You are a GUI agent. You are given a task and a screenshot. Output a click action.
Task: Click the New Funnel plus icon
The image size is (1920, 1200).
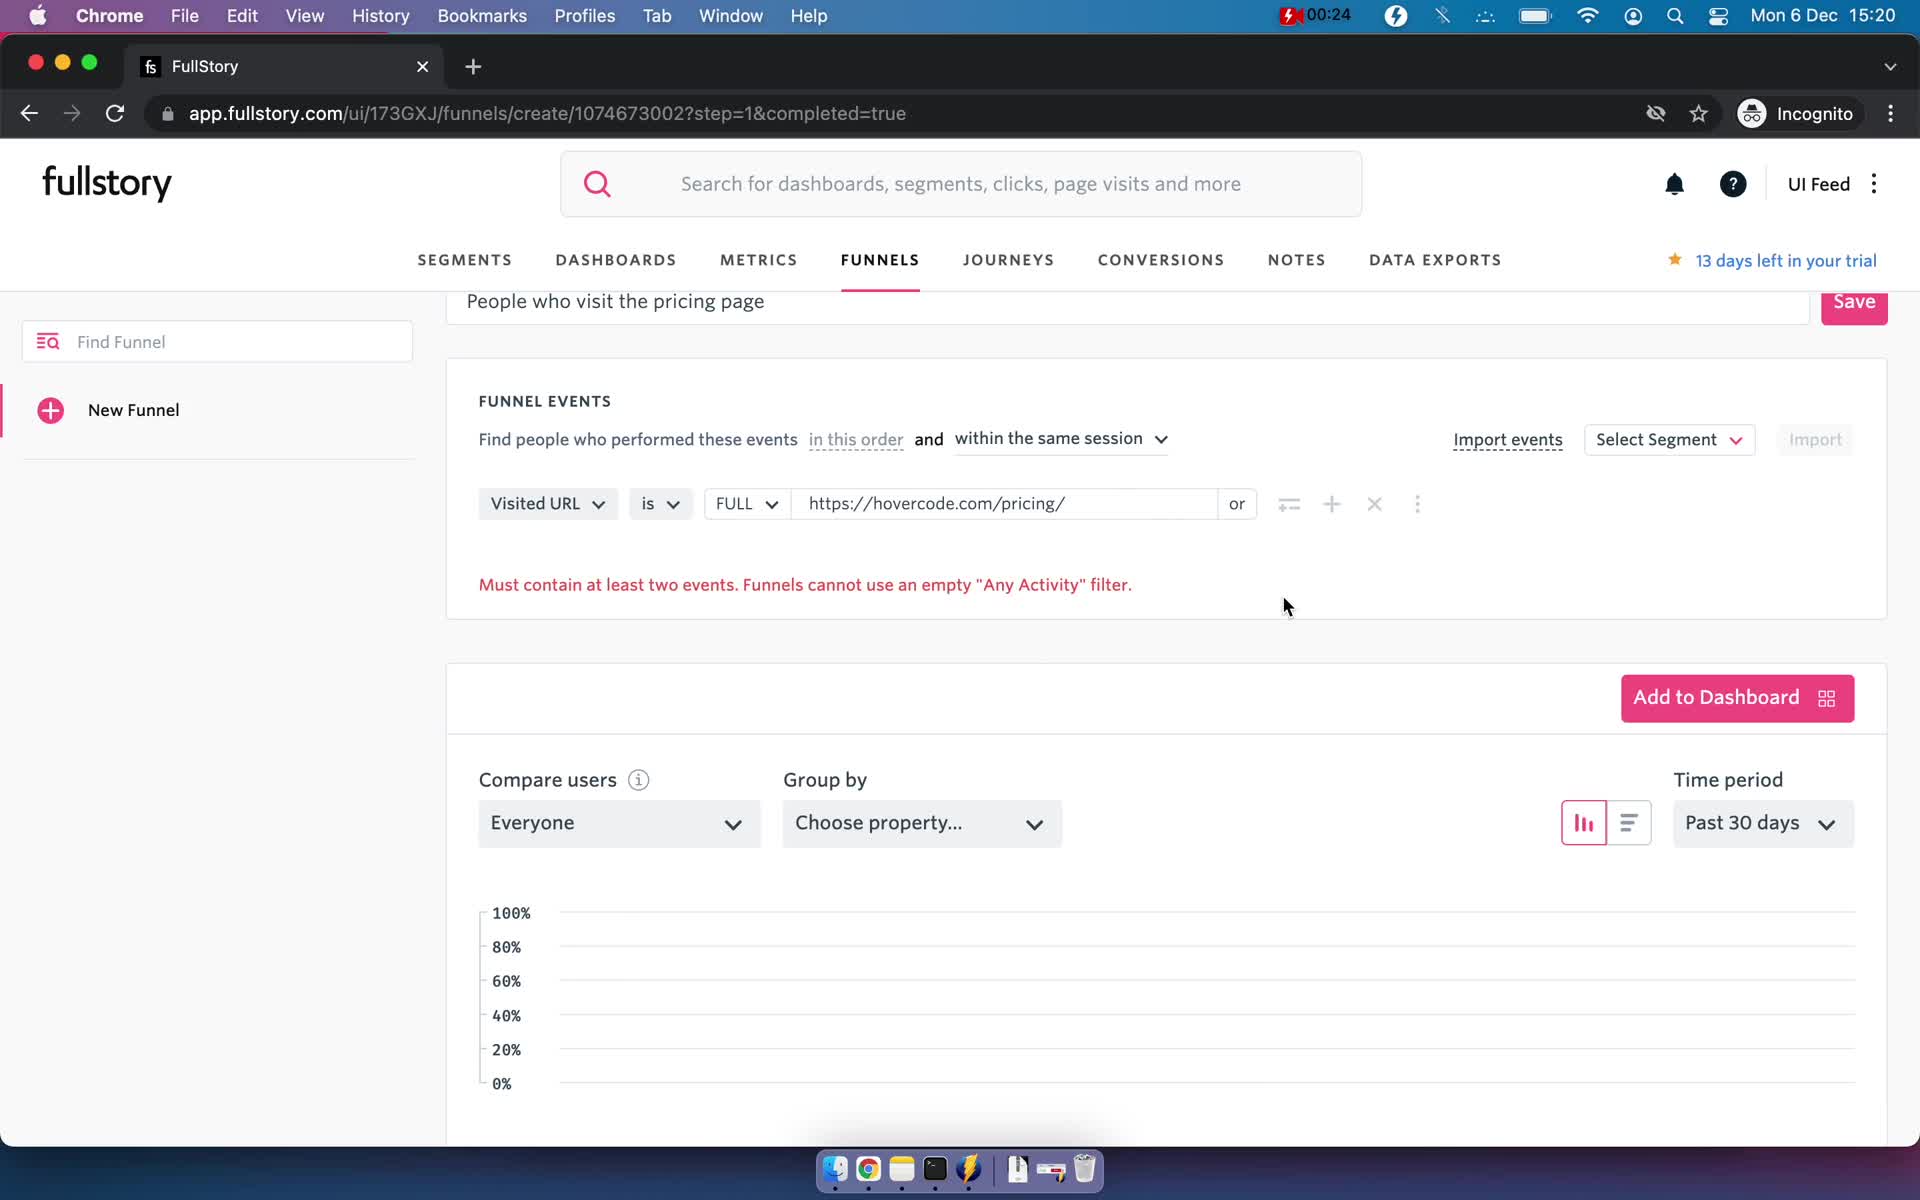pos(48,409)
